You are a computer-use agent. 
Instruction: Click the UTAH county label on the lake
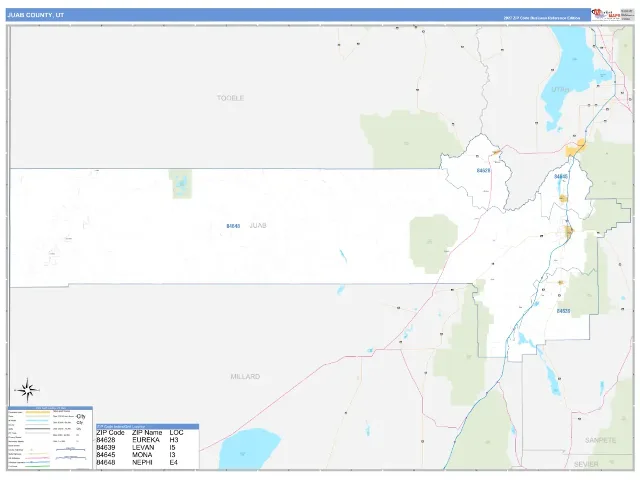coord(560,89)
